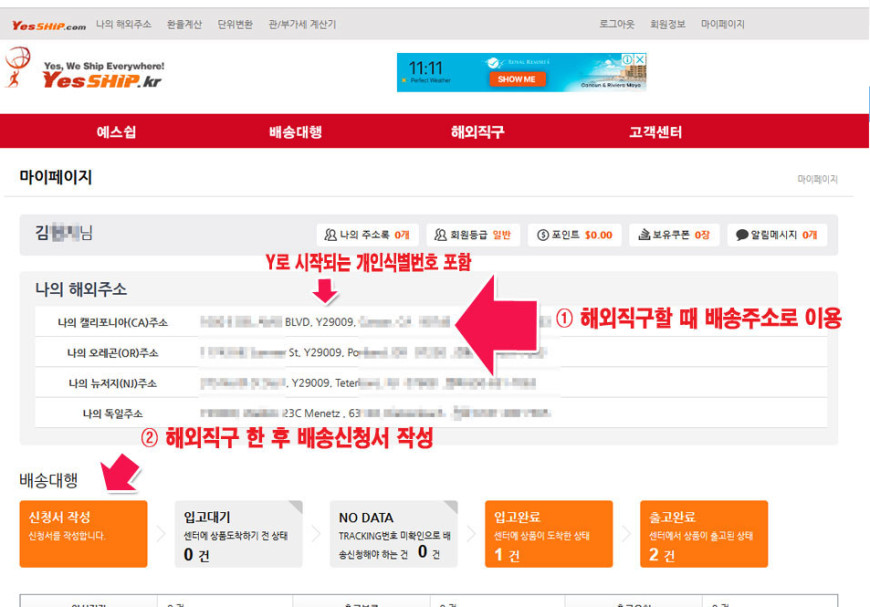The width and height of the screenshot is (870, 607).
Task: Click the German address with 23C Menetz
Action: coord(375,414)
